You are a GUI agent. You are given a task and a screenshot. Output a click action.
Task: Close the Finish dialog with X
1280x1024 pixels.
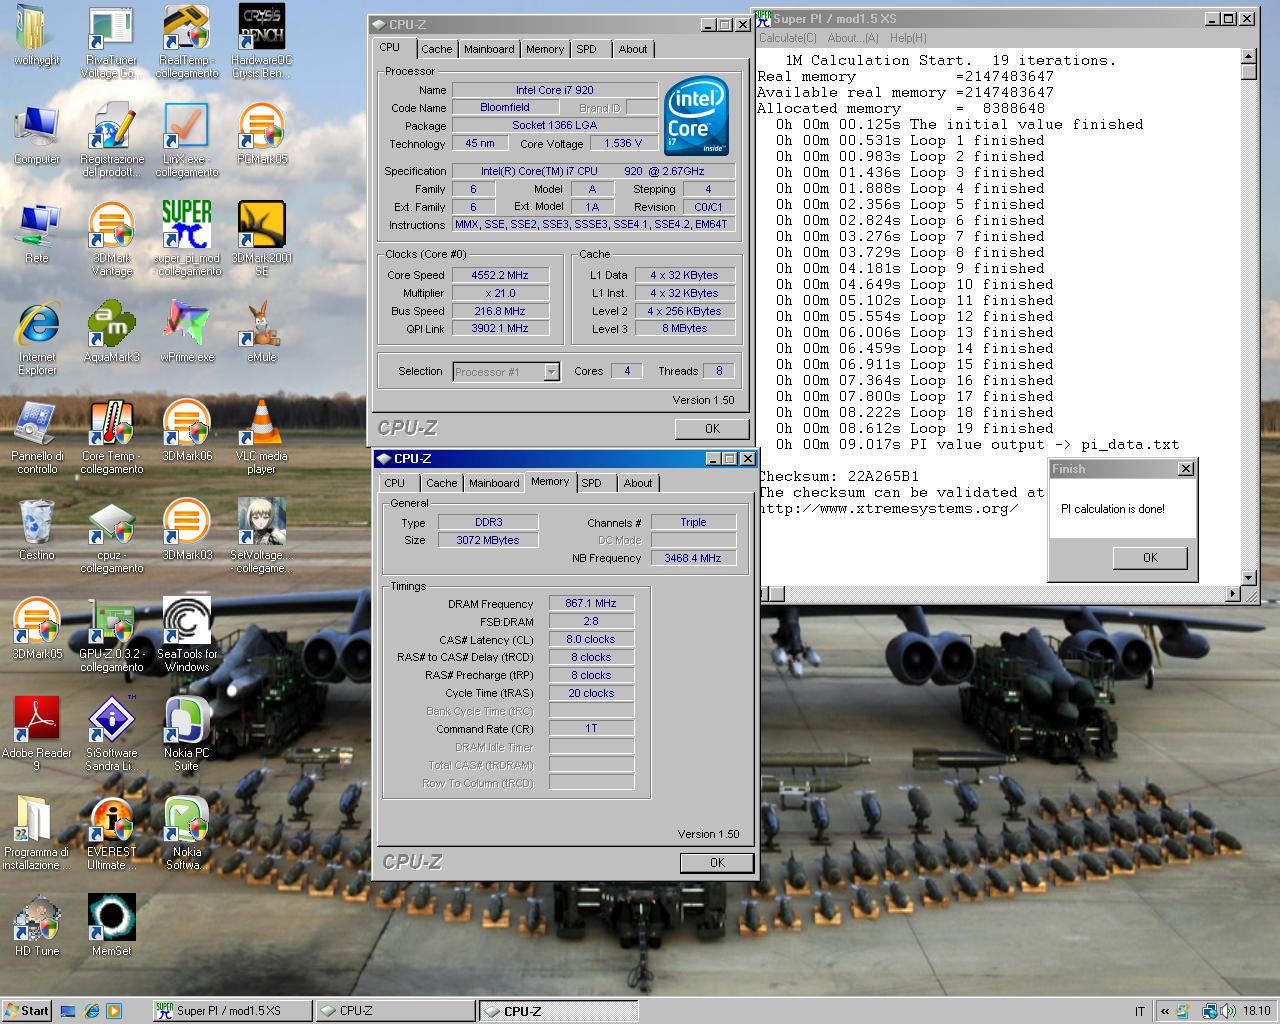click(1186, 469)
